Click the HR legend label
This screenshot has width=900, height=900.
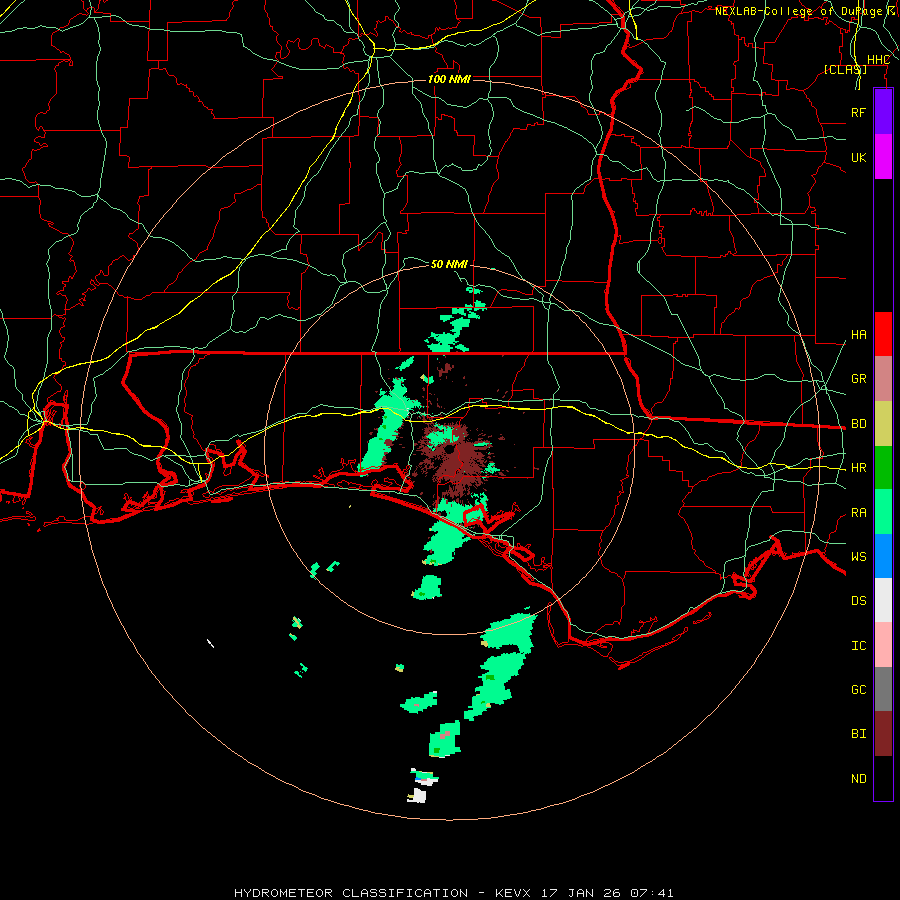click(x=858, y=468)
